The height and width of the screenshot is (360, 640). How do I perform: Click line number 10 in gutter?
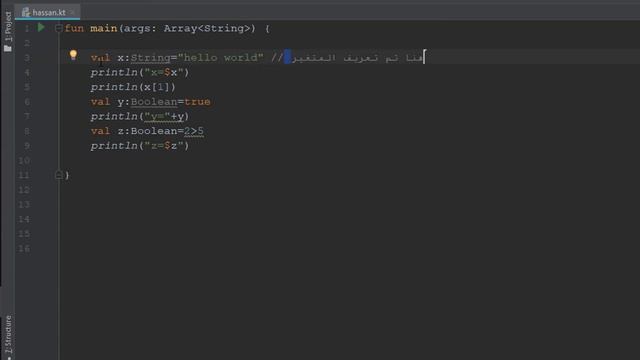coord(24,161)
